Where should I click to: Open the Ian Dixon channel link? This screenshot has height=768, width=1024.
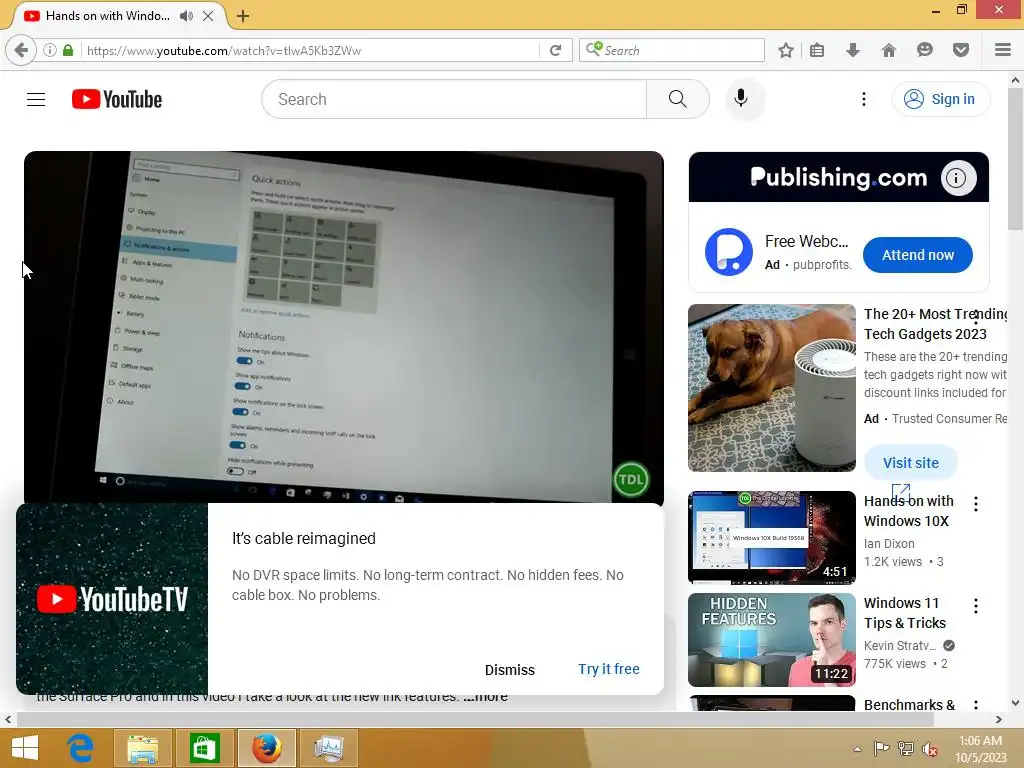pos(889,543)
